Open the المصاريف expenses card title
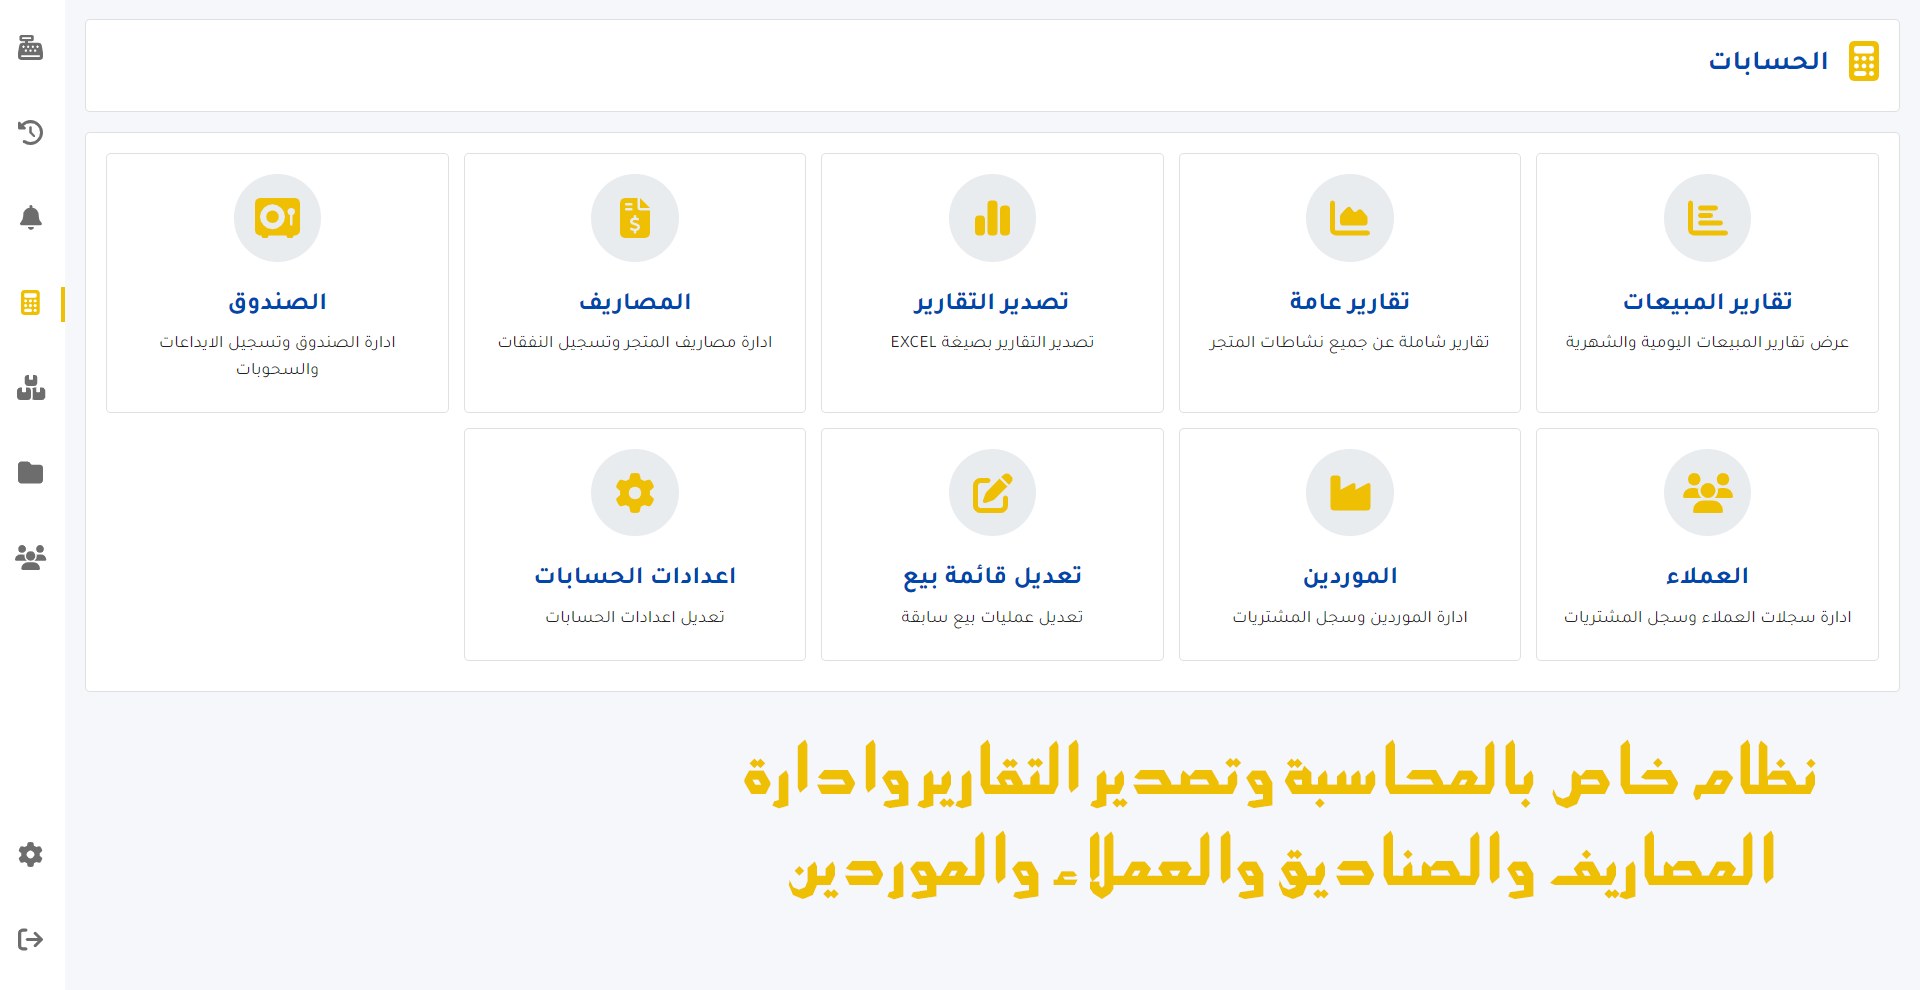Image resolution: width=1920 pixels, height=990 pixels. pos(635,301)
